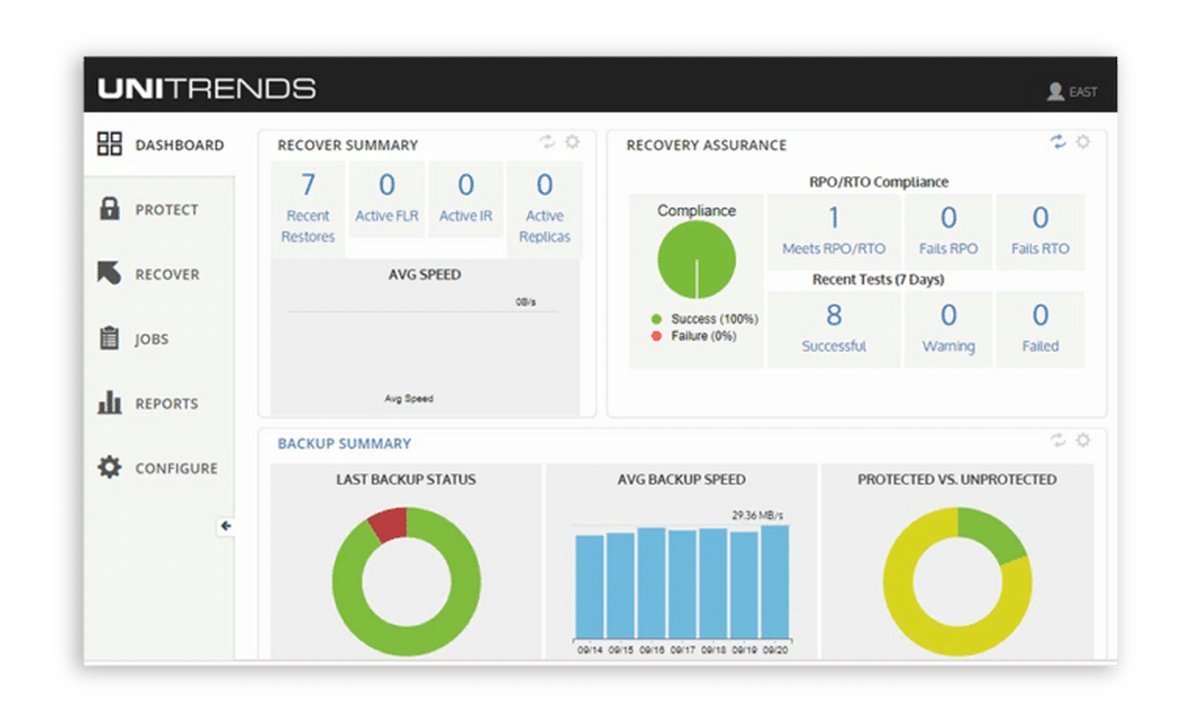Screen dimensions: 1200x722
Task: Open the Jobs menu item
Action: point(152,339)
